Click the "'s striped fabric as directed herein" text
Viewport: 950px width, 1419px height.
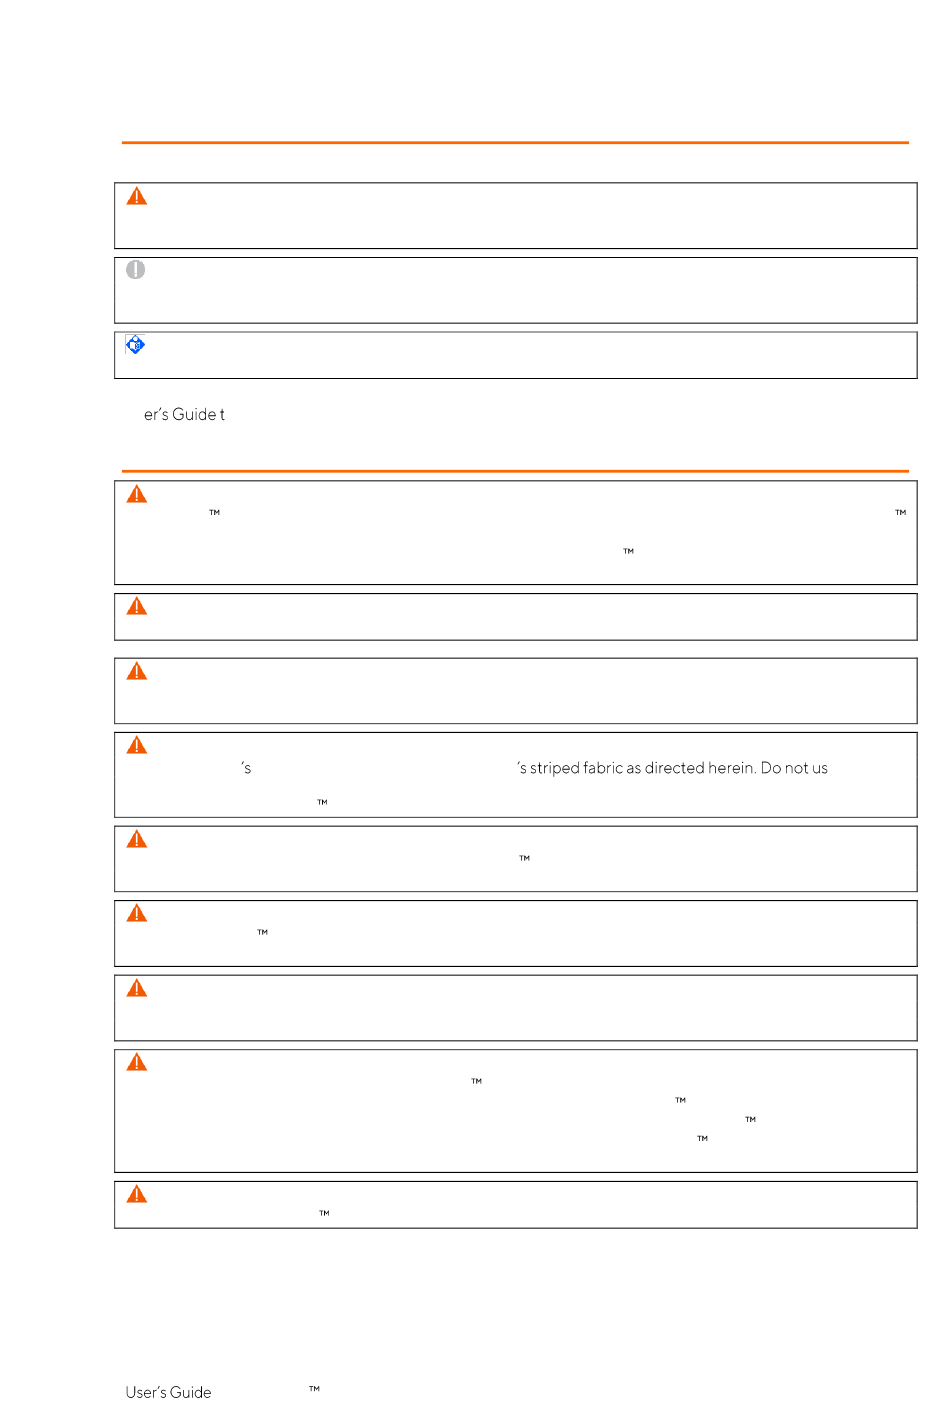636,768
